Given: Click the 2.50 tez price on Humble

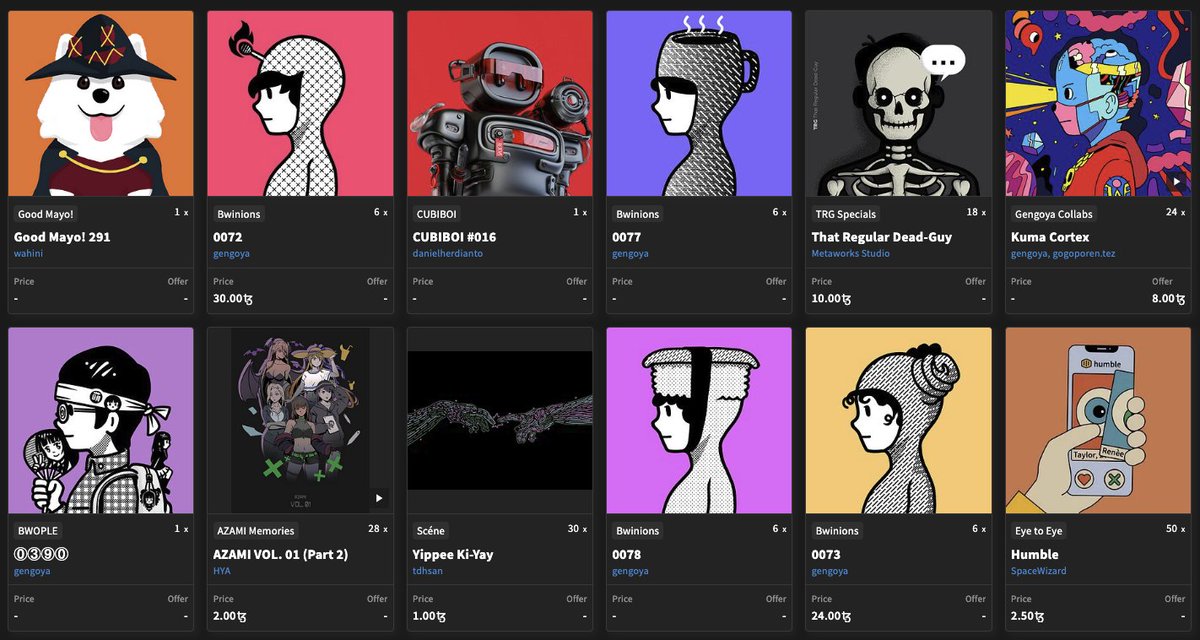Looking at the screenshot, I should click(x=1027, y=615).
